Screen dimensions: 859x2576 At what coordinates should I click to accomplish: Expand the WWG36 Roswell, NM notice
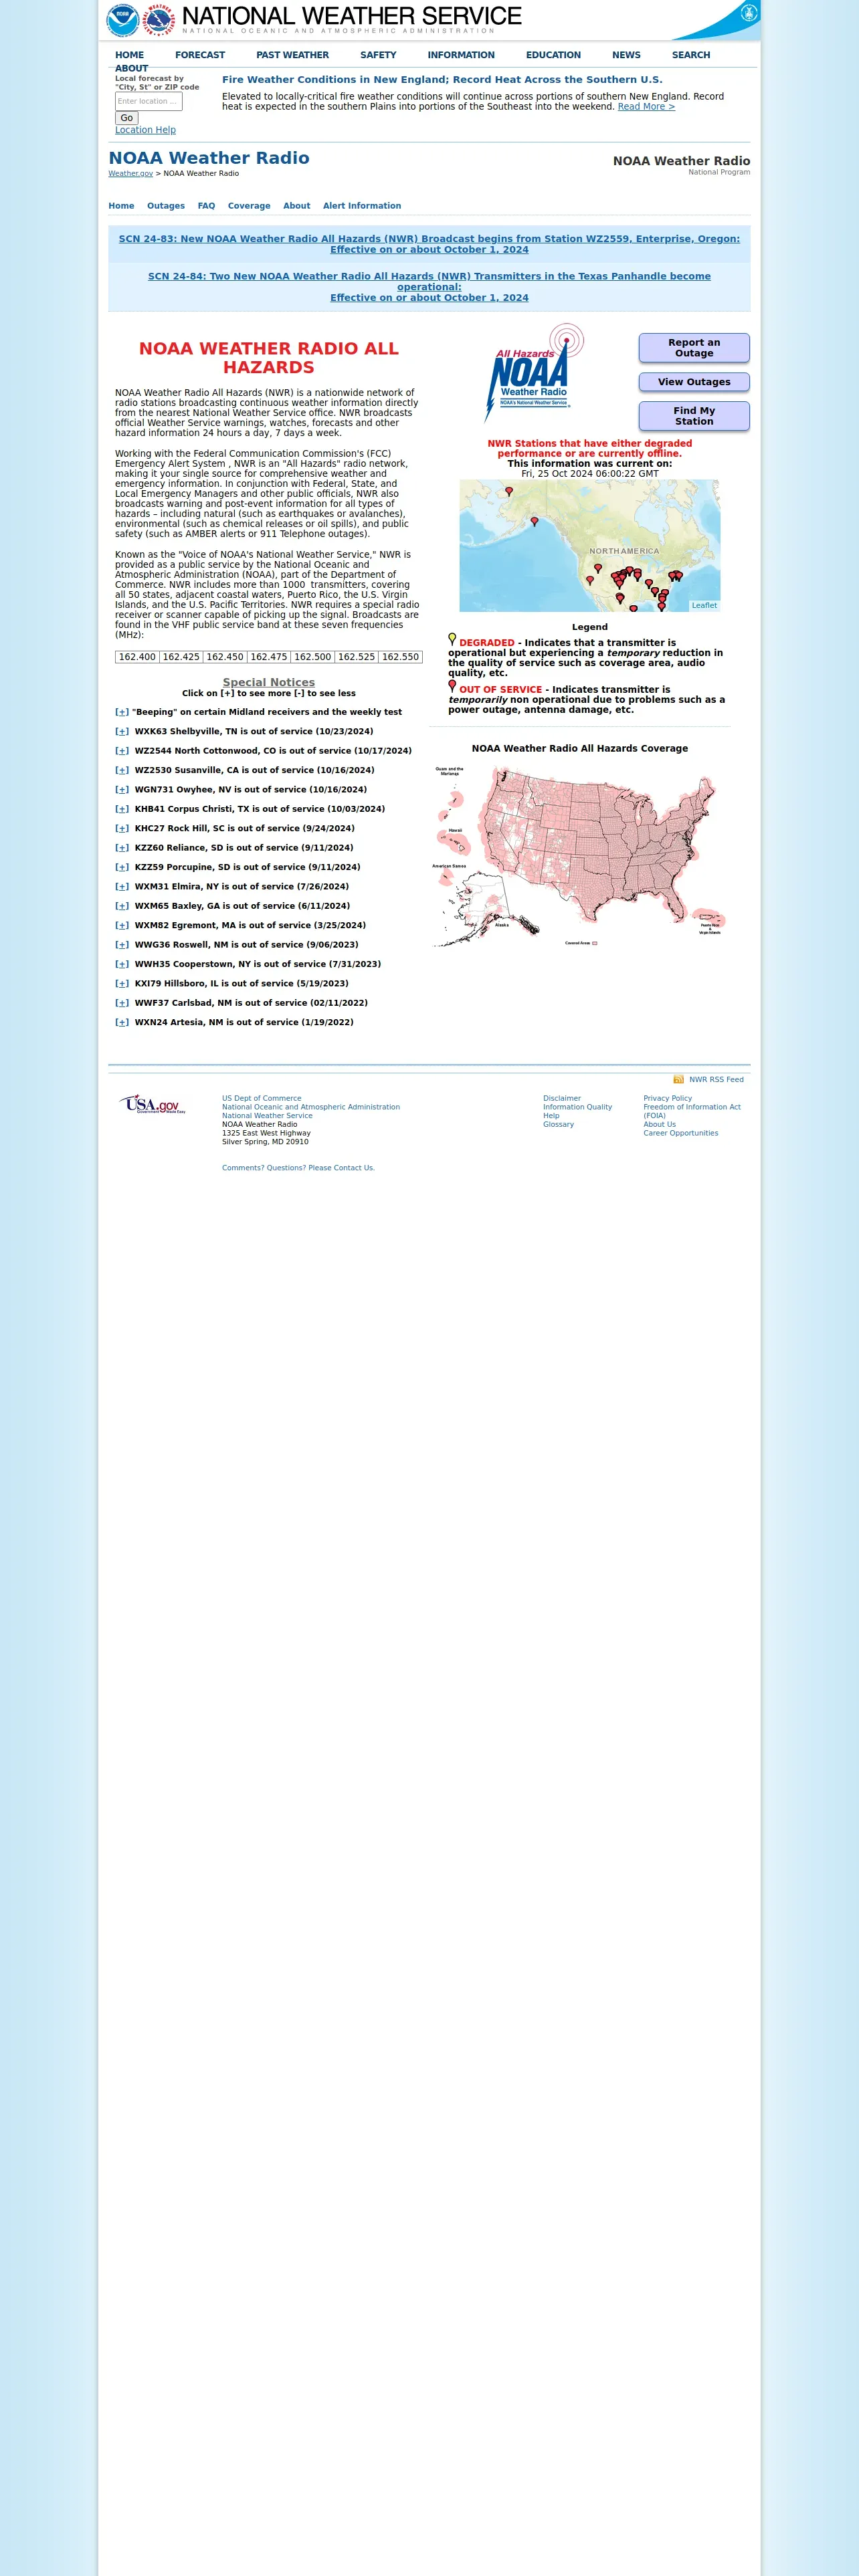(x=122, y=945)
